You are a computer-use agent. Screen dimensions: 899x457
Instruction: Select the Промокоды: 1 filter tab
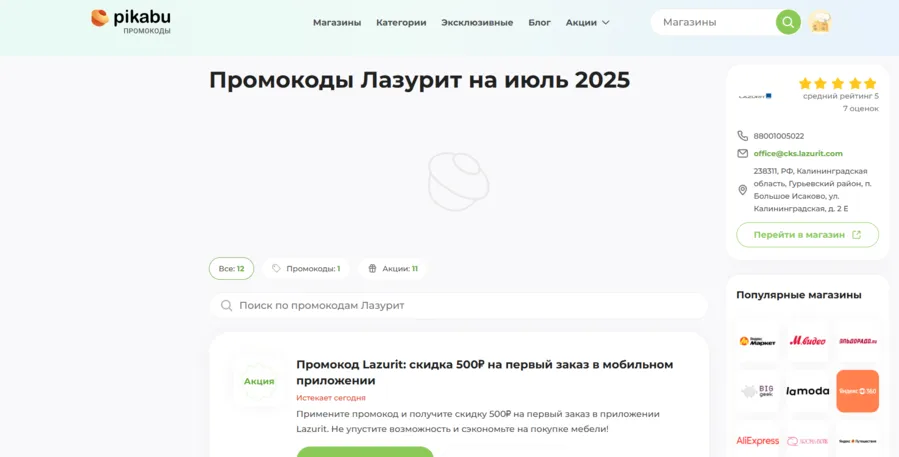[x=306, y=268]
